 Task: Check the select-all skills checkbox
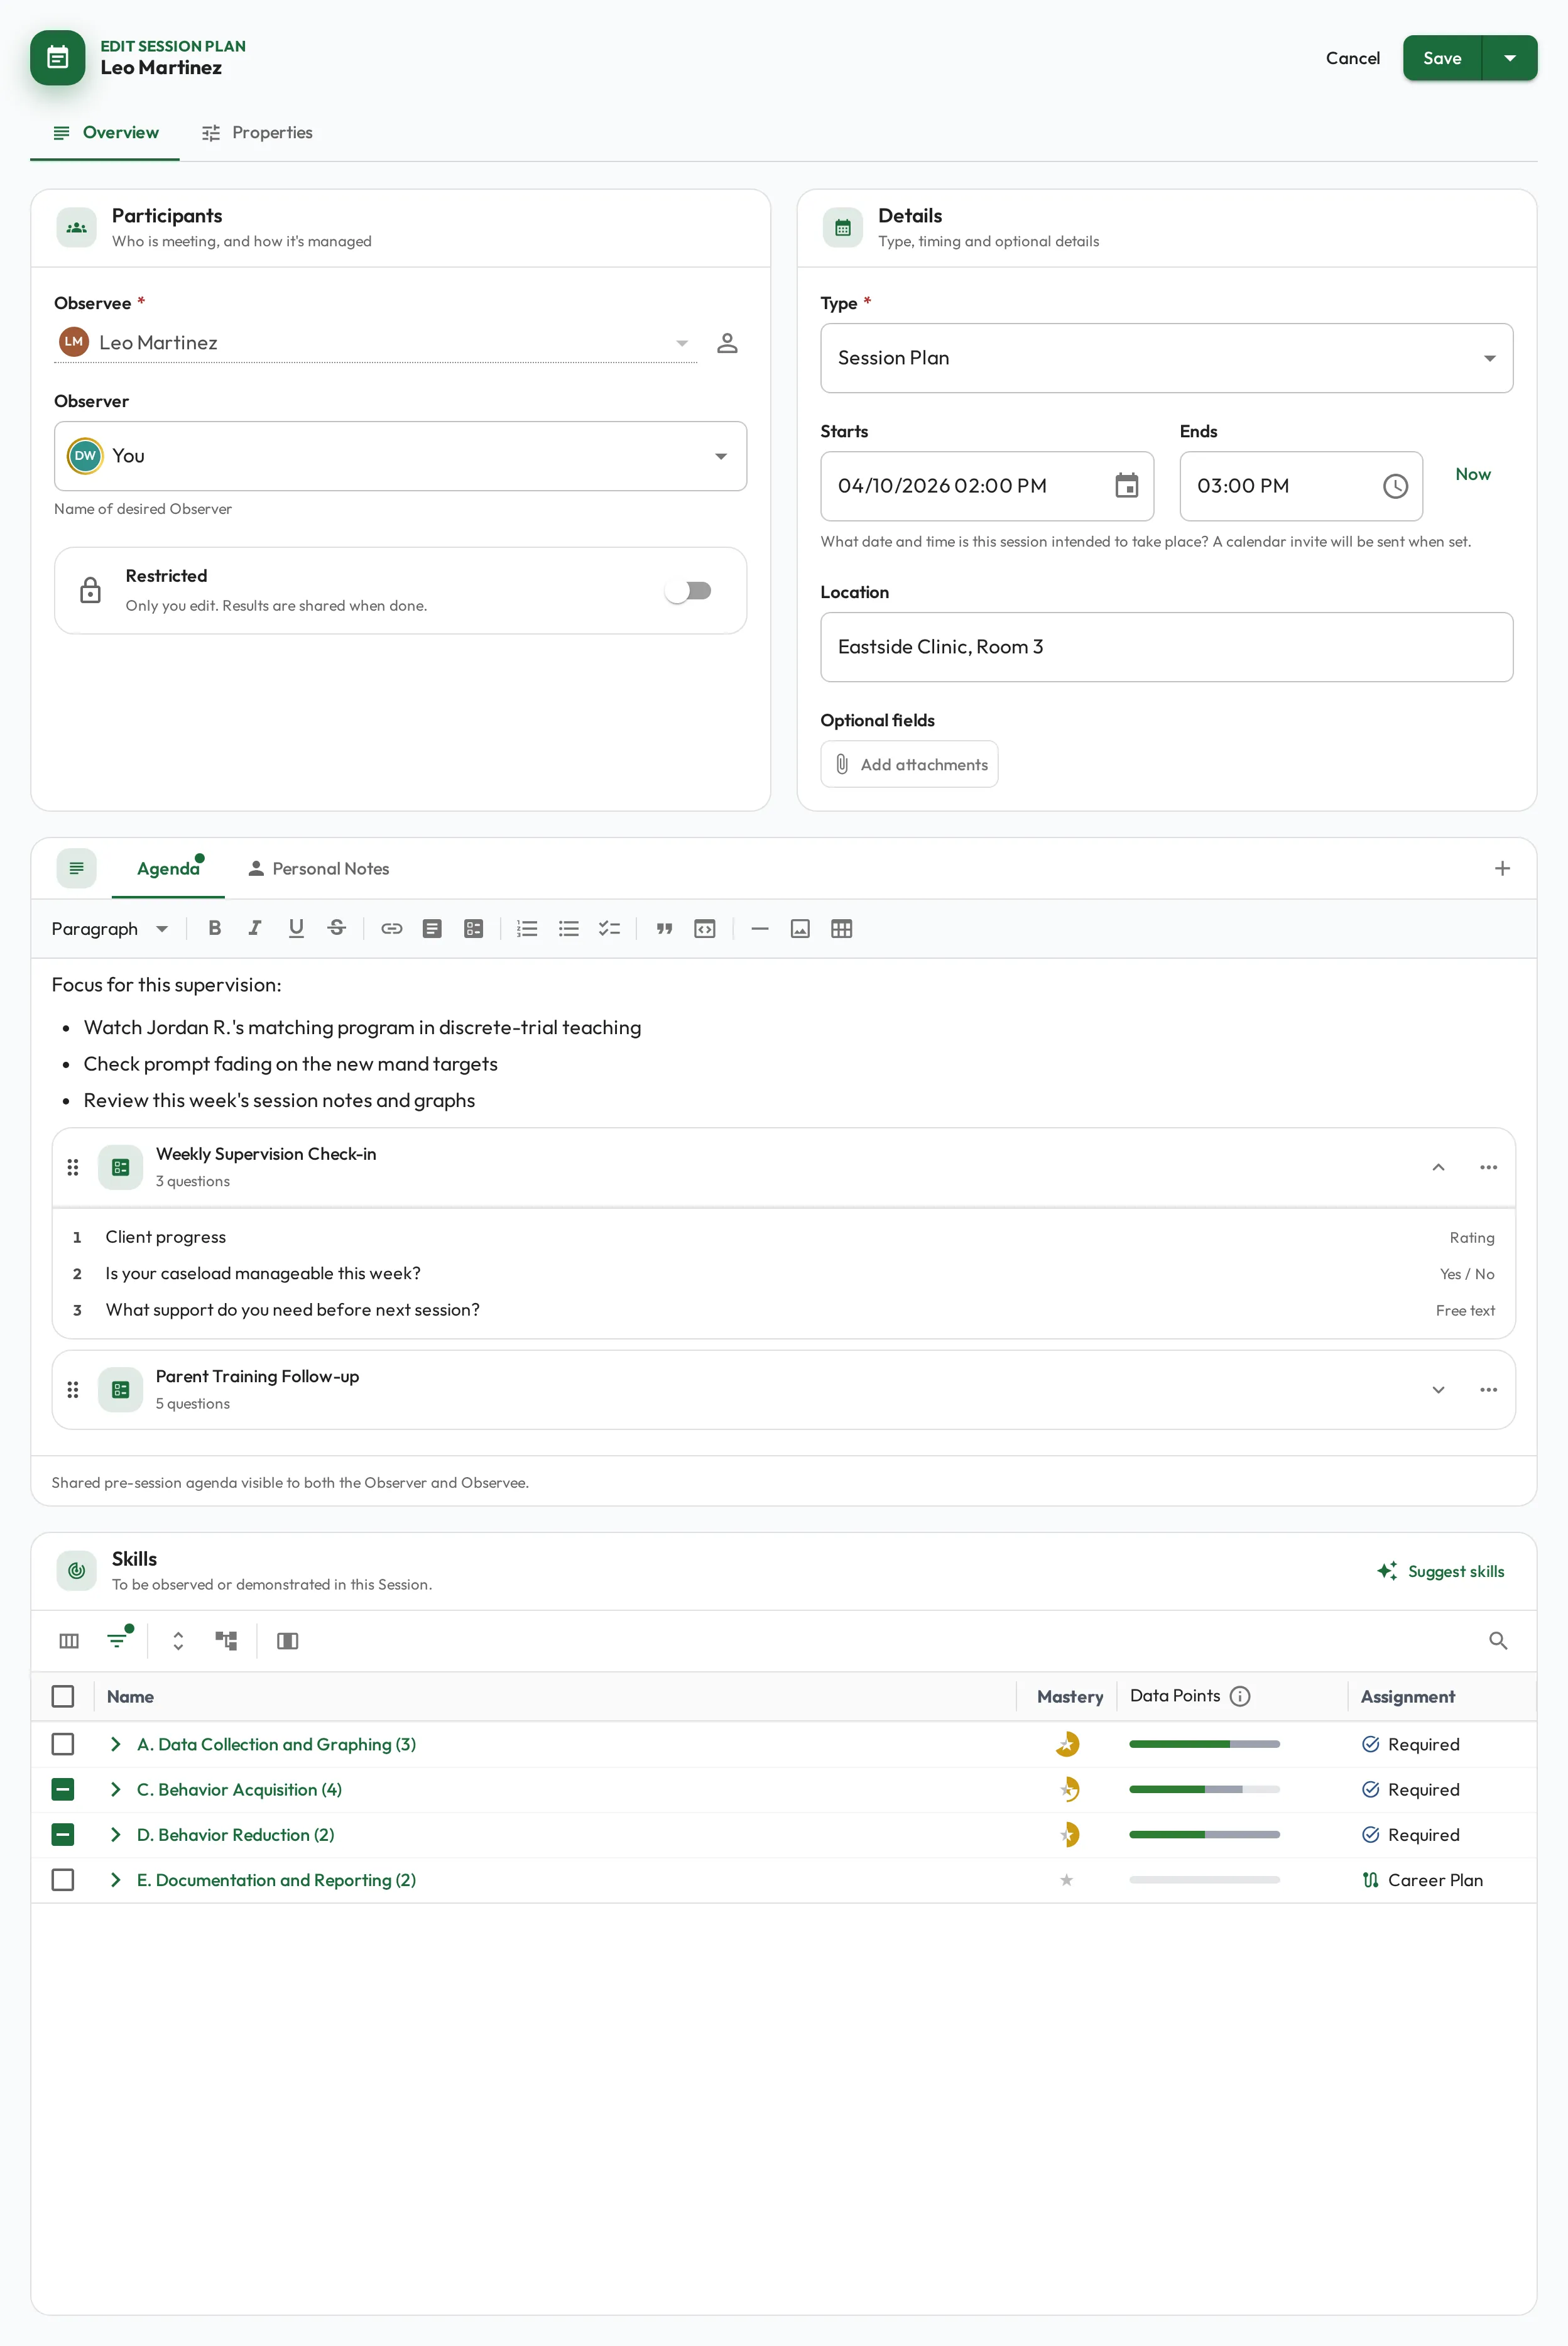[x=63, y=1696]
